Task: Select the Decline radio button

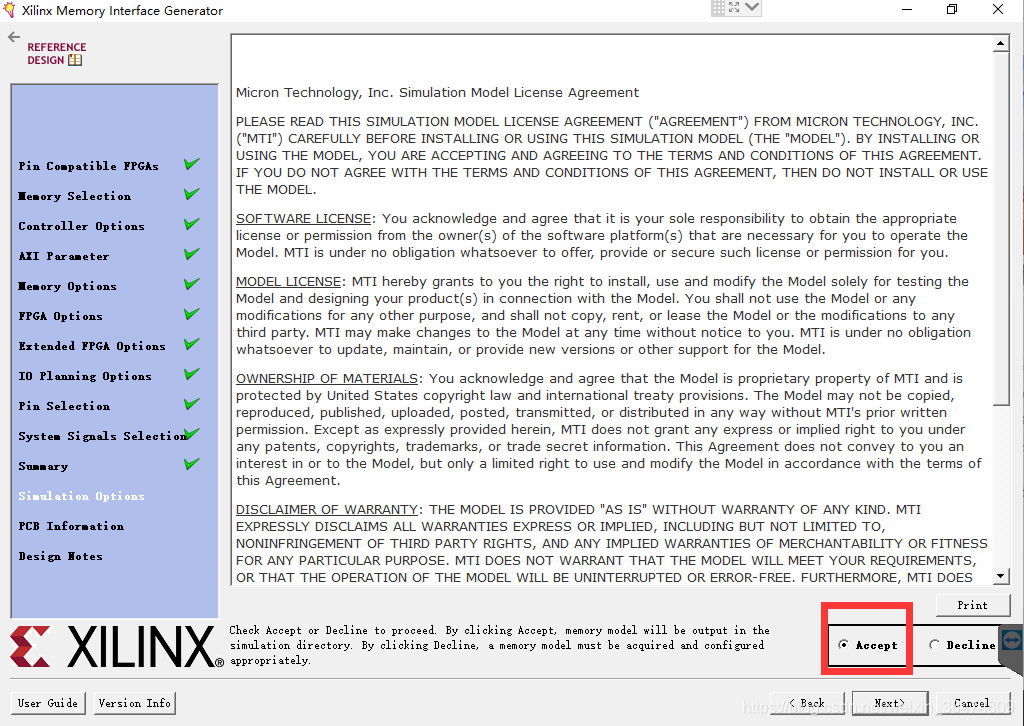Action: tap(935, 645)
